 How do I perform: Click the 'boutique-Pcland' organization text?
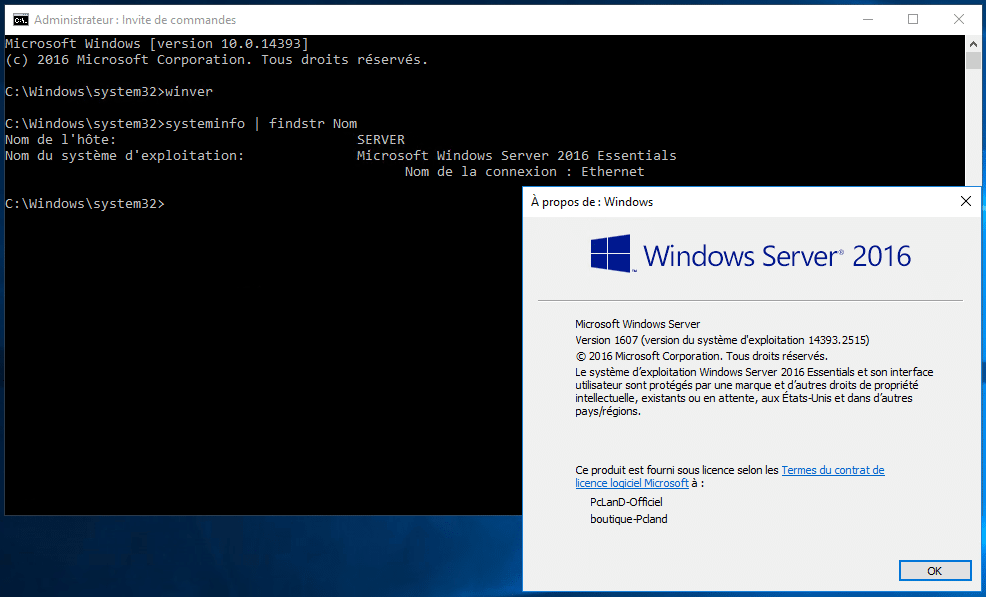tap(629, 519)
